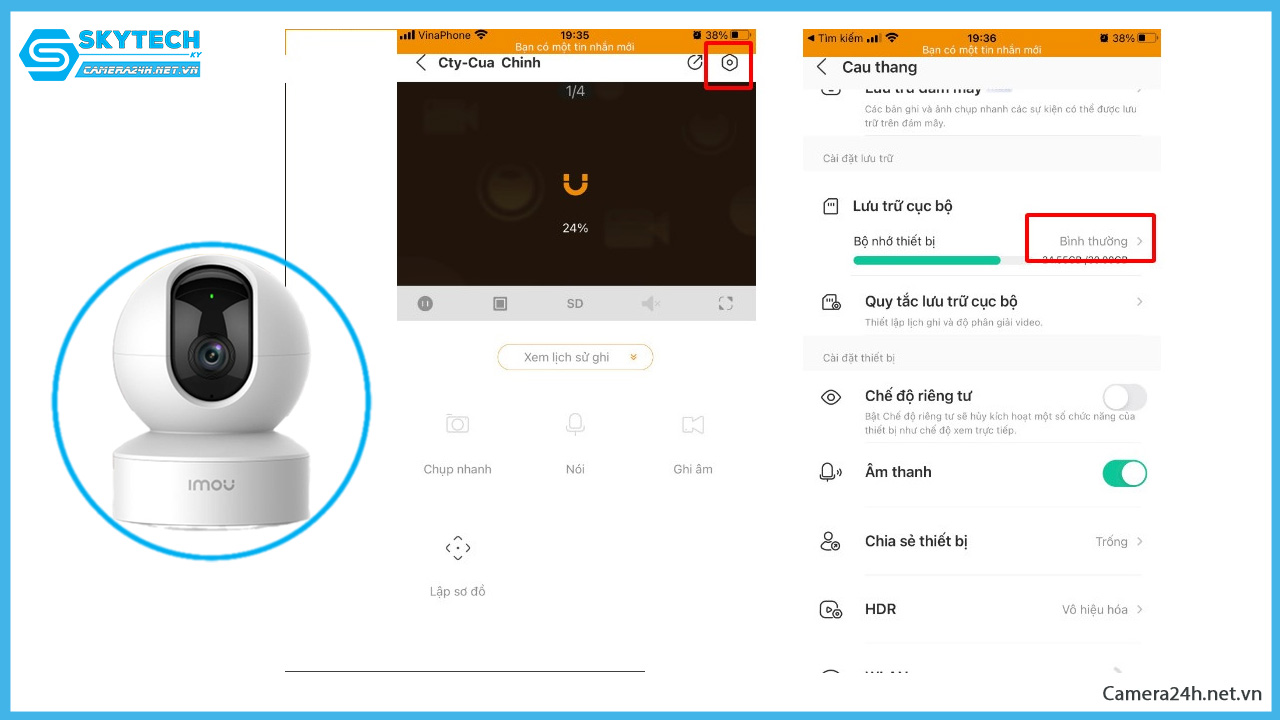Go back from Cty-Cua Chinh screen
The image size is (1280, 720).
pyautogui.click(x=421, y=63)
